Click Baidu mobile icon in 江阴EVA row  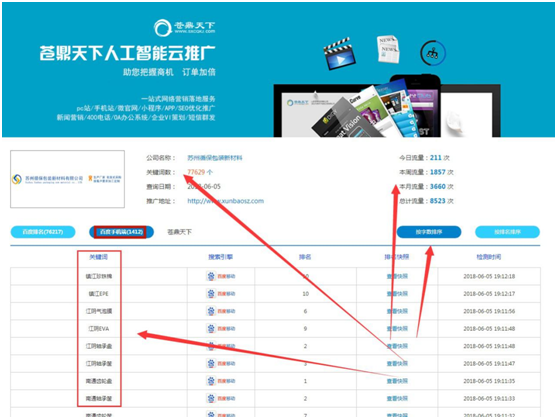tap(211, 328)
